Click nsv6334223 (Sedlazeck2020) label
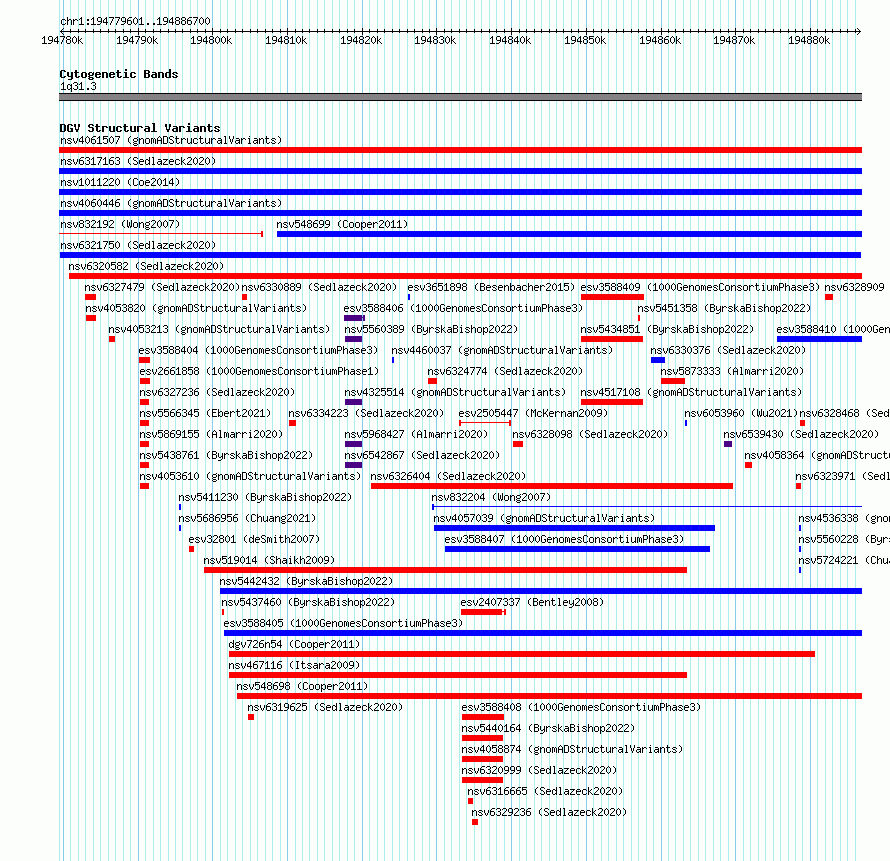Screen dimensions: 890x861 point(366,413)
